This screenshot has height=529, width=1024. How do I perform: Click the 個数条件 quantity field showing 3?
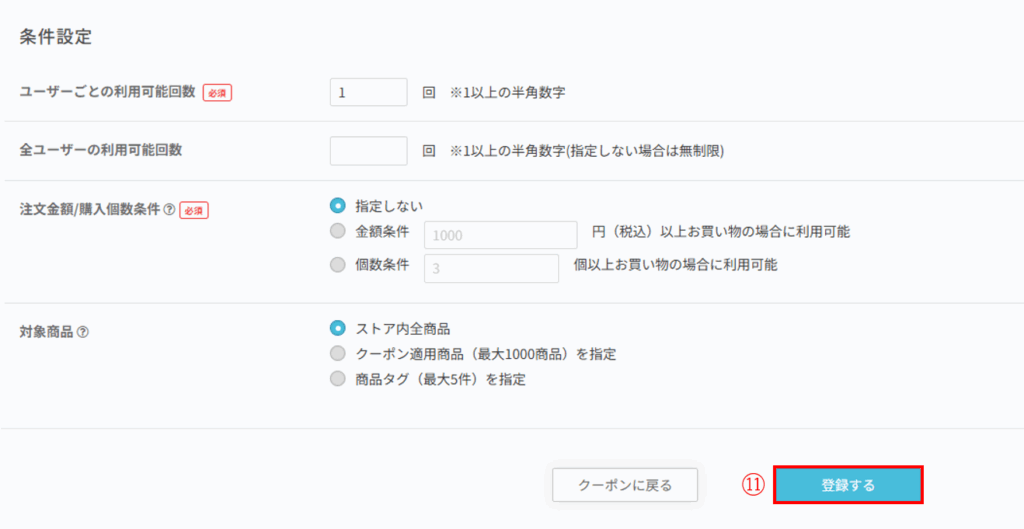tap(491, 268)
